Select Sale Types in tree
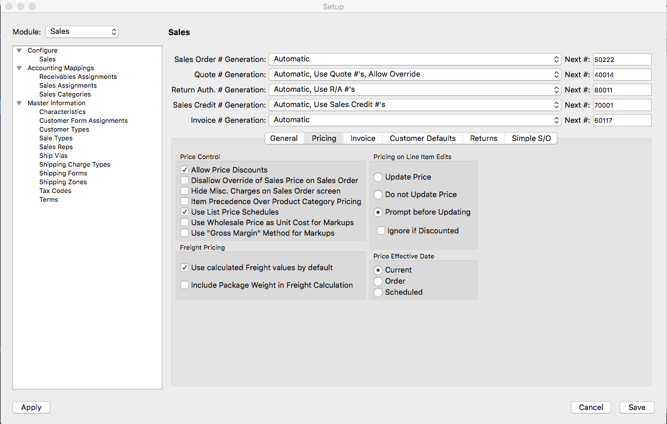 [x=56, y=138]
